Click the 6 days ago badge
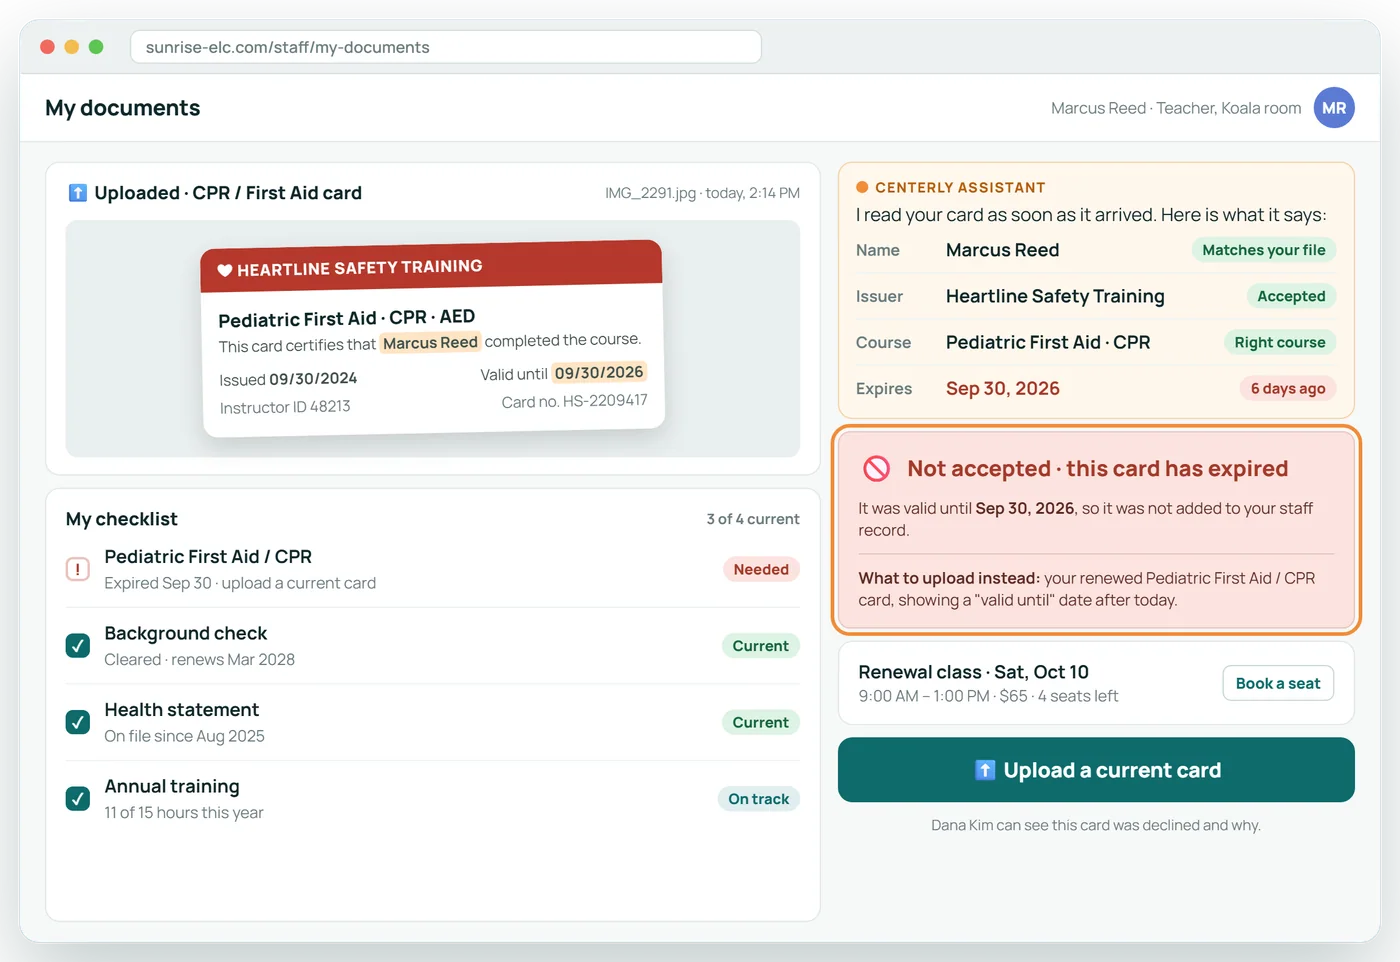1400x962 pixels. (1288, 389)
